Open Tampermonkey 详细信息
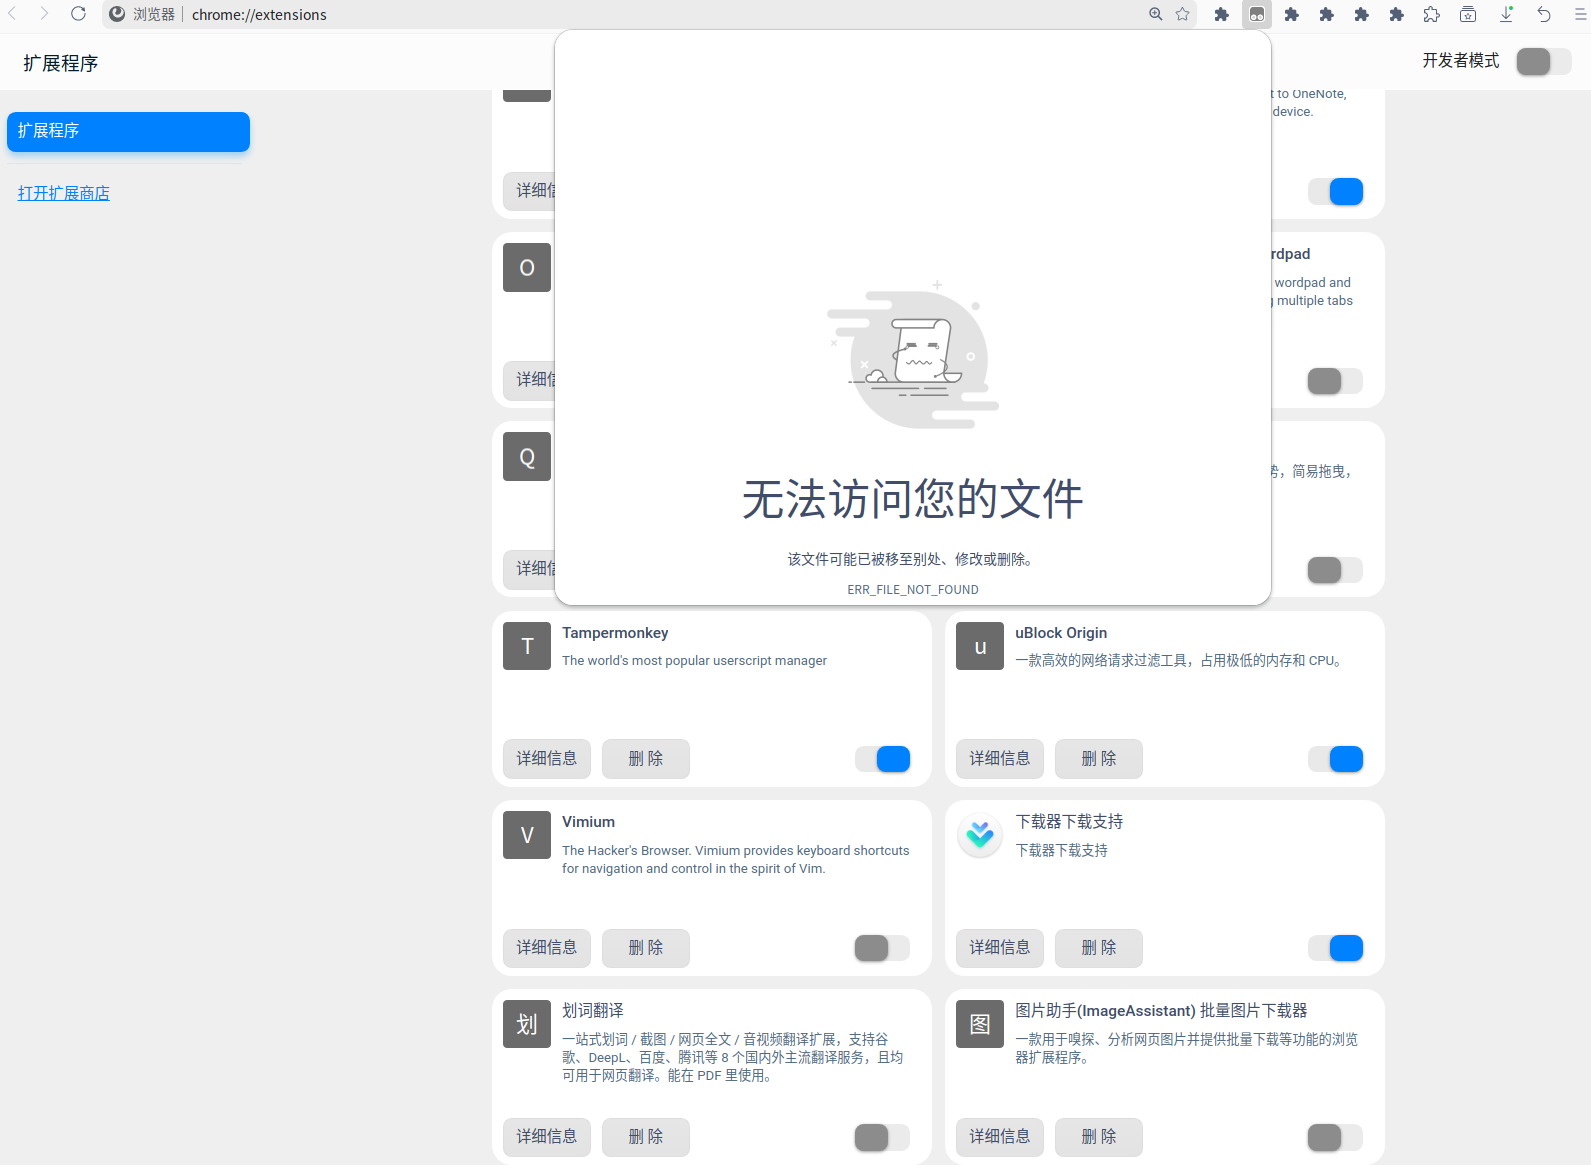Screen dimensions: 1591x1165 click(x=547, y=759)
